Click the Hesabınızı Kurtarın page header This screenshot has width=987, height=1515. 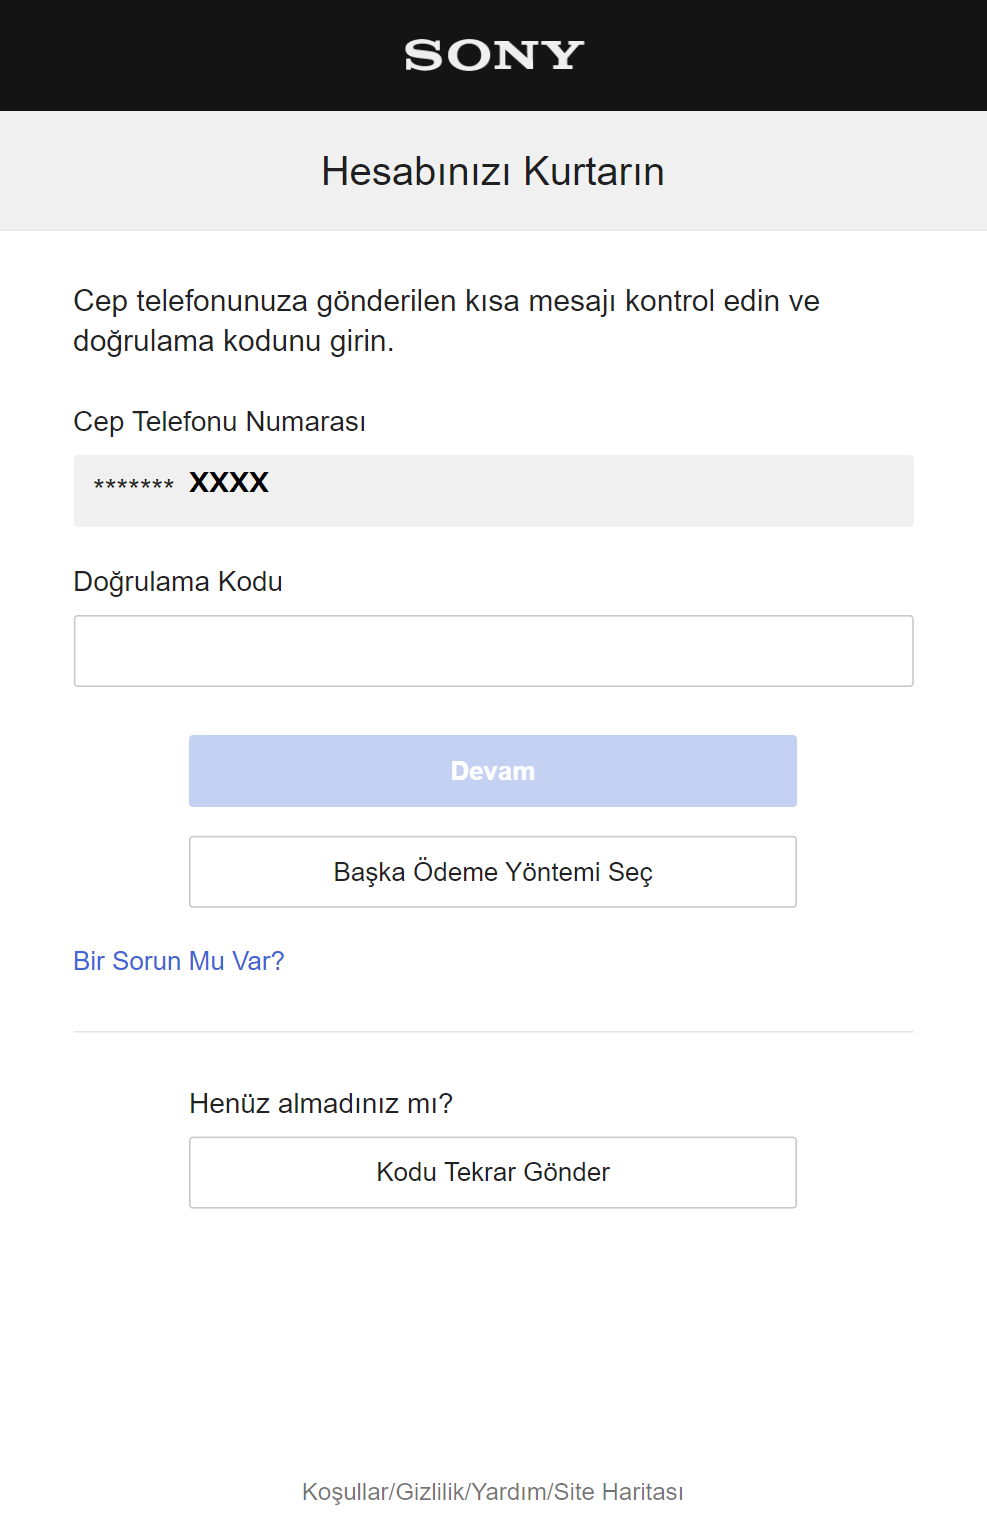coord(493,171)
